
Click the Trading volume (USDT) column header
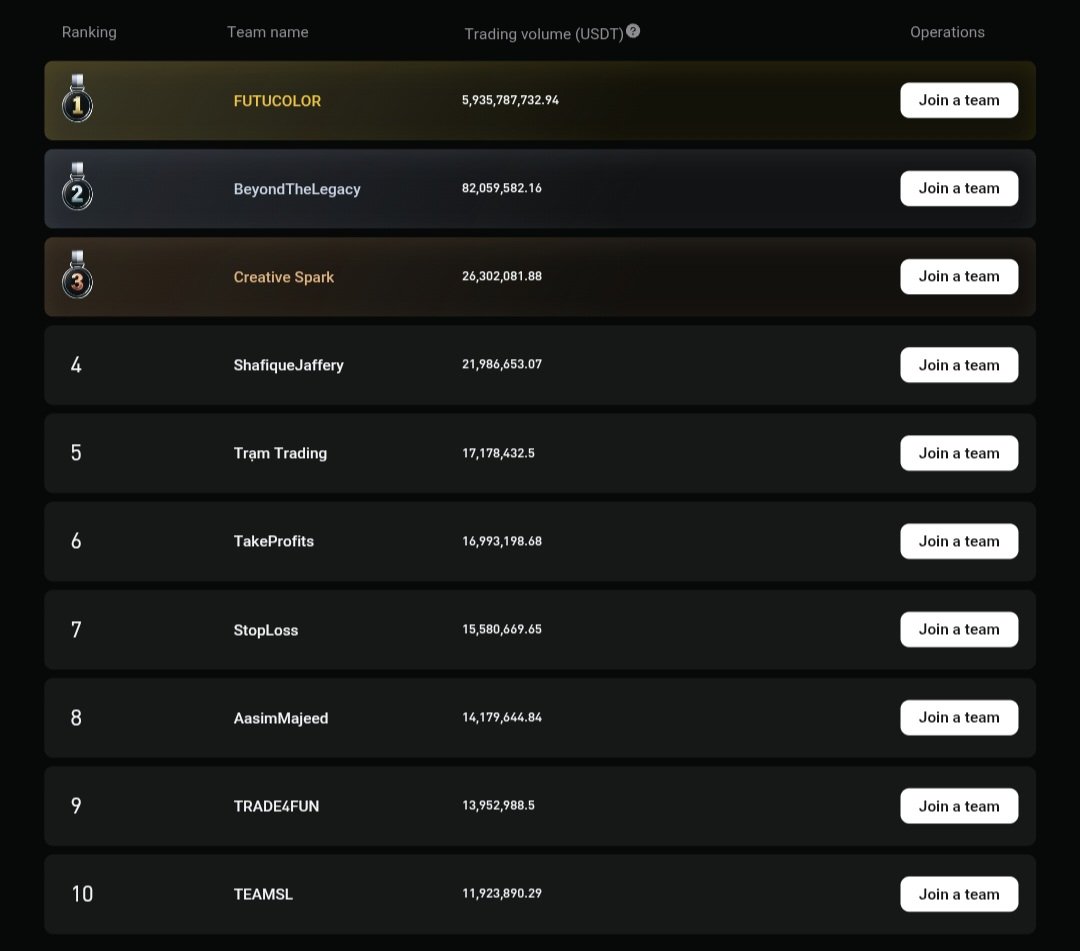pos(543,34)
